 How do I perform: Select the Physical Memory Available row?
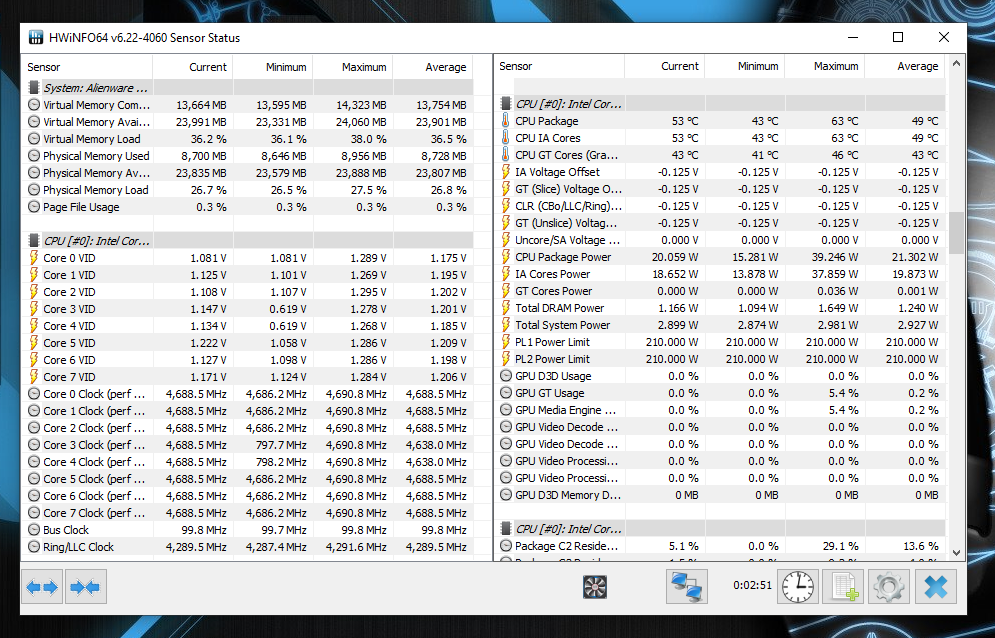coord(247,173)
